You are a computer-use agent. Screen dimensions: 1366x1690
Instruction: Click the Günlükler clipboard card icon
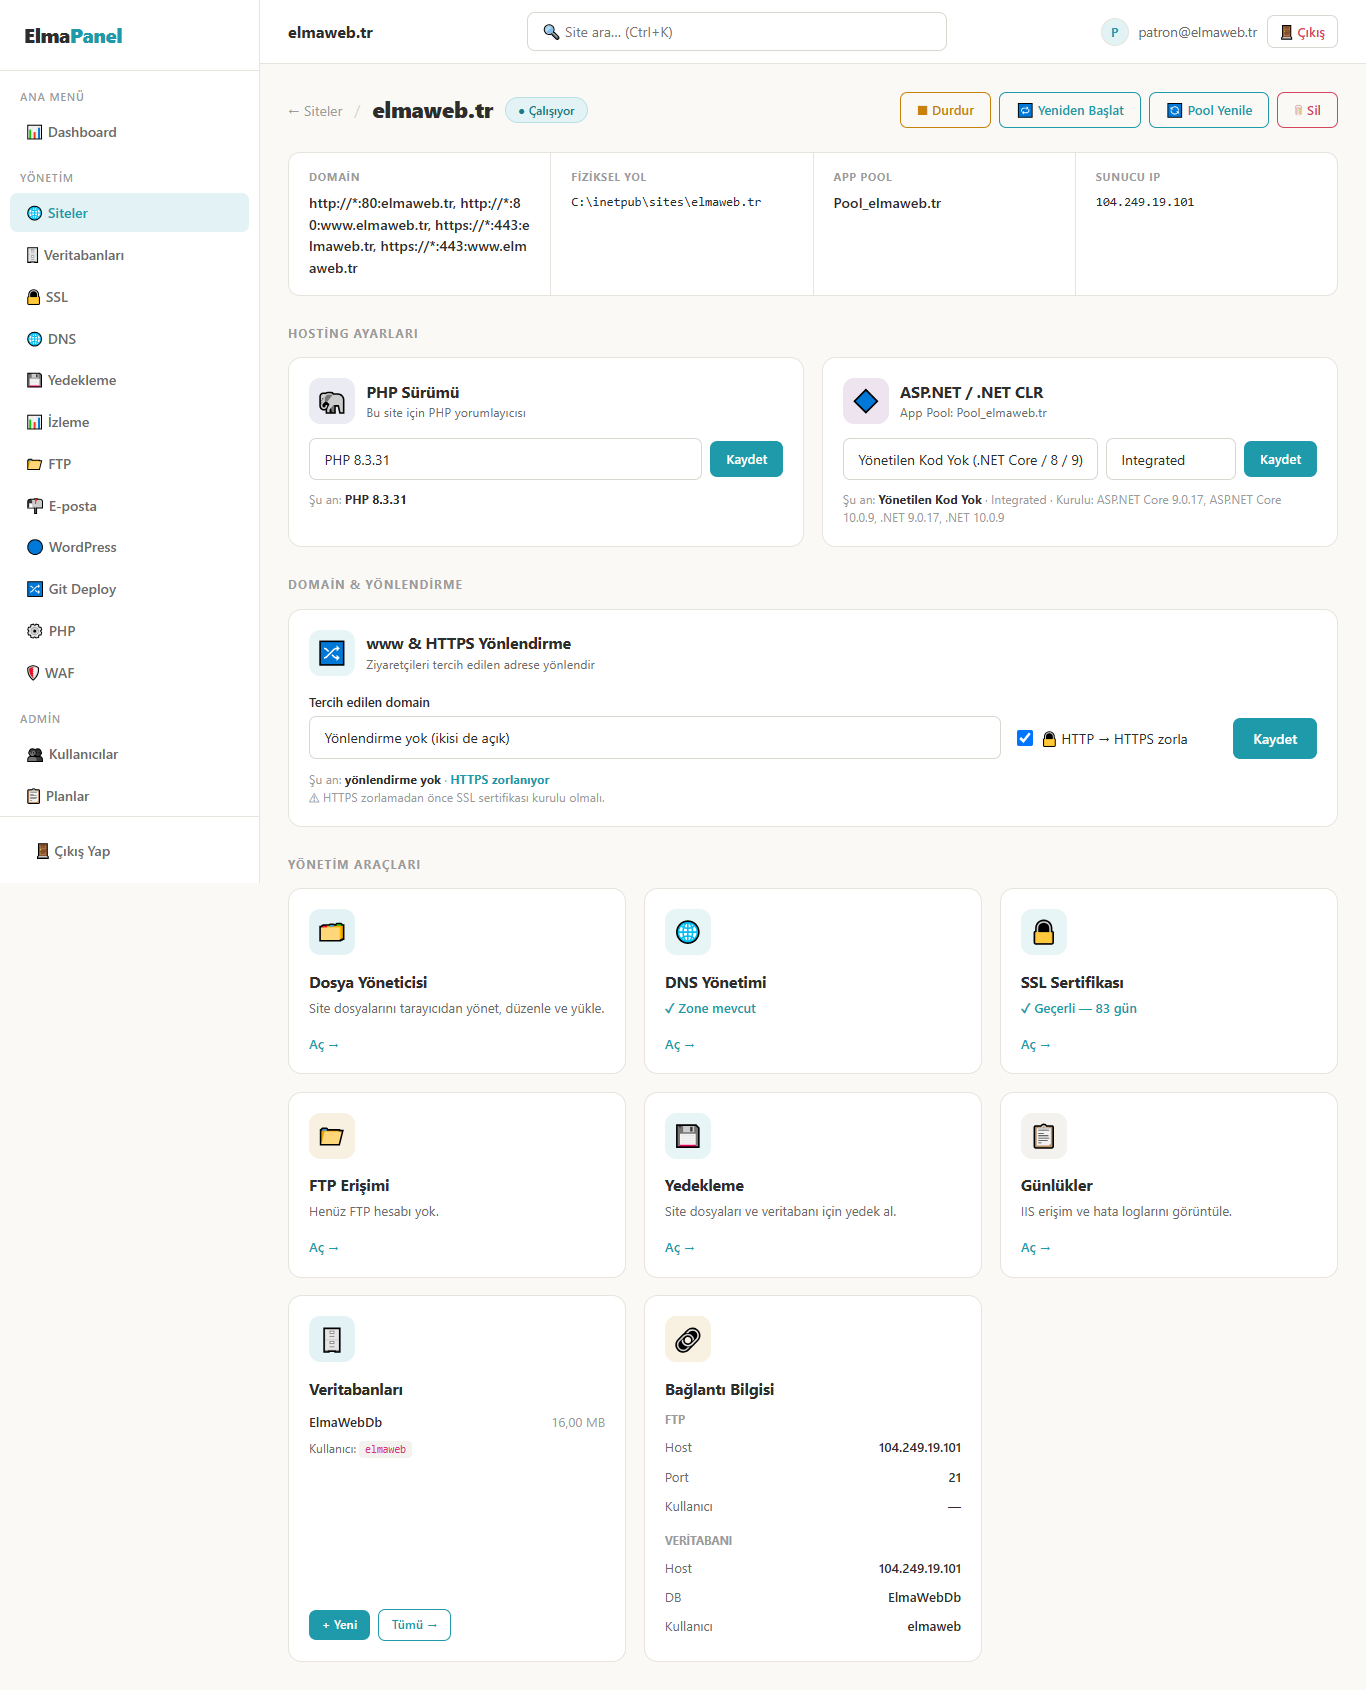click(1044, 1136)
